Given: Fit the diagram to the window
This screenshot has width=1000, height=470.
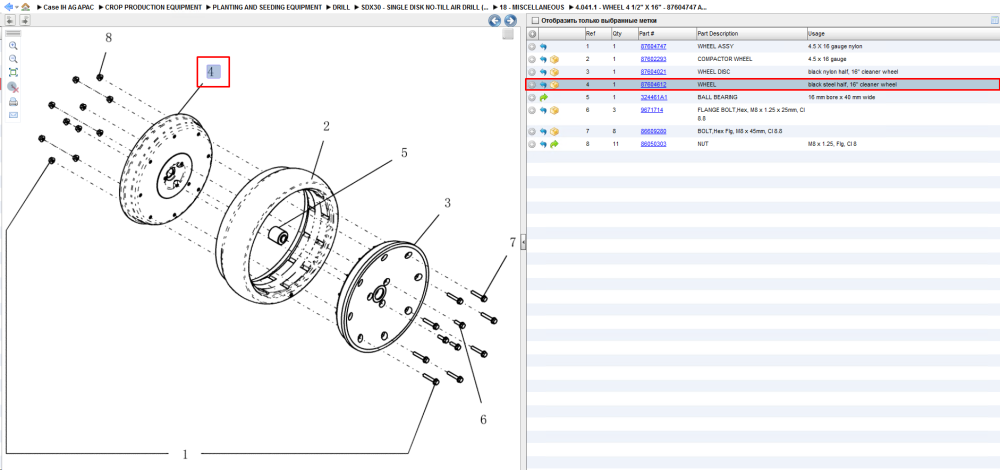Looking at the screenshot, I should click(x=13, y=72).
